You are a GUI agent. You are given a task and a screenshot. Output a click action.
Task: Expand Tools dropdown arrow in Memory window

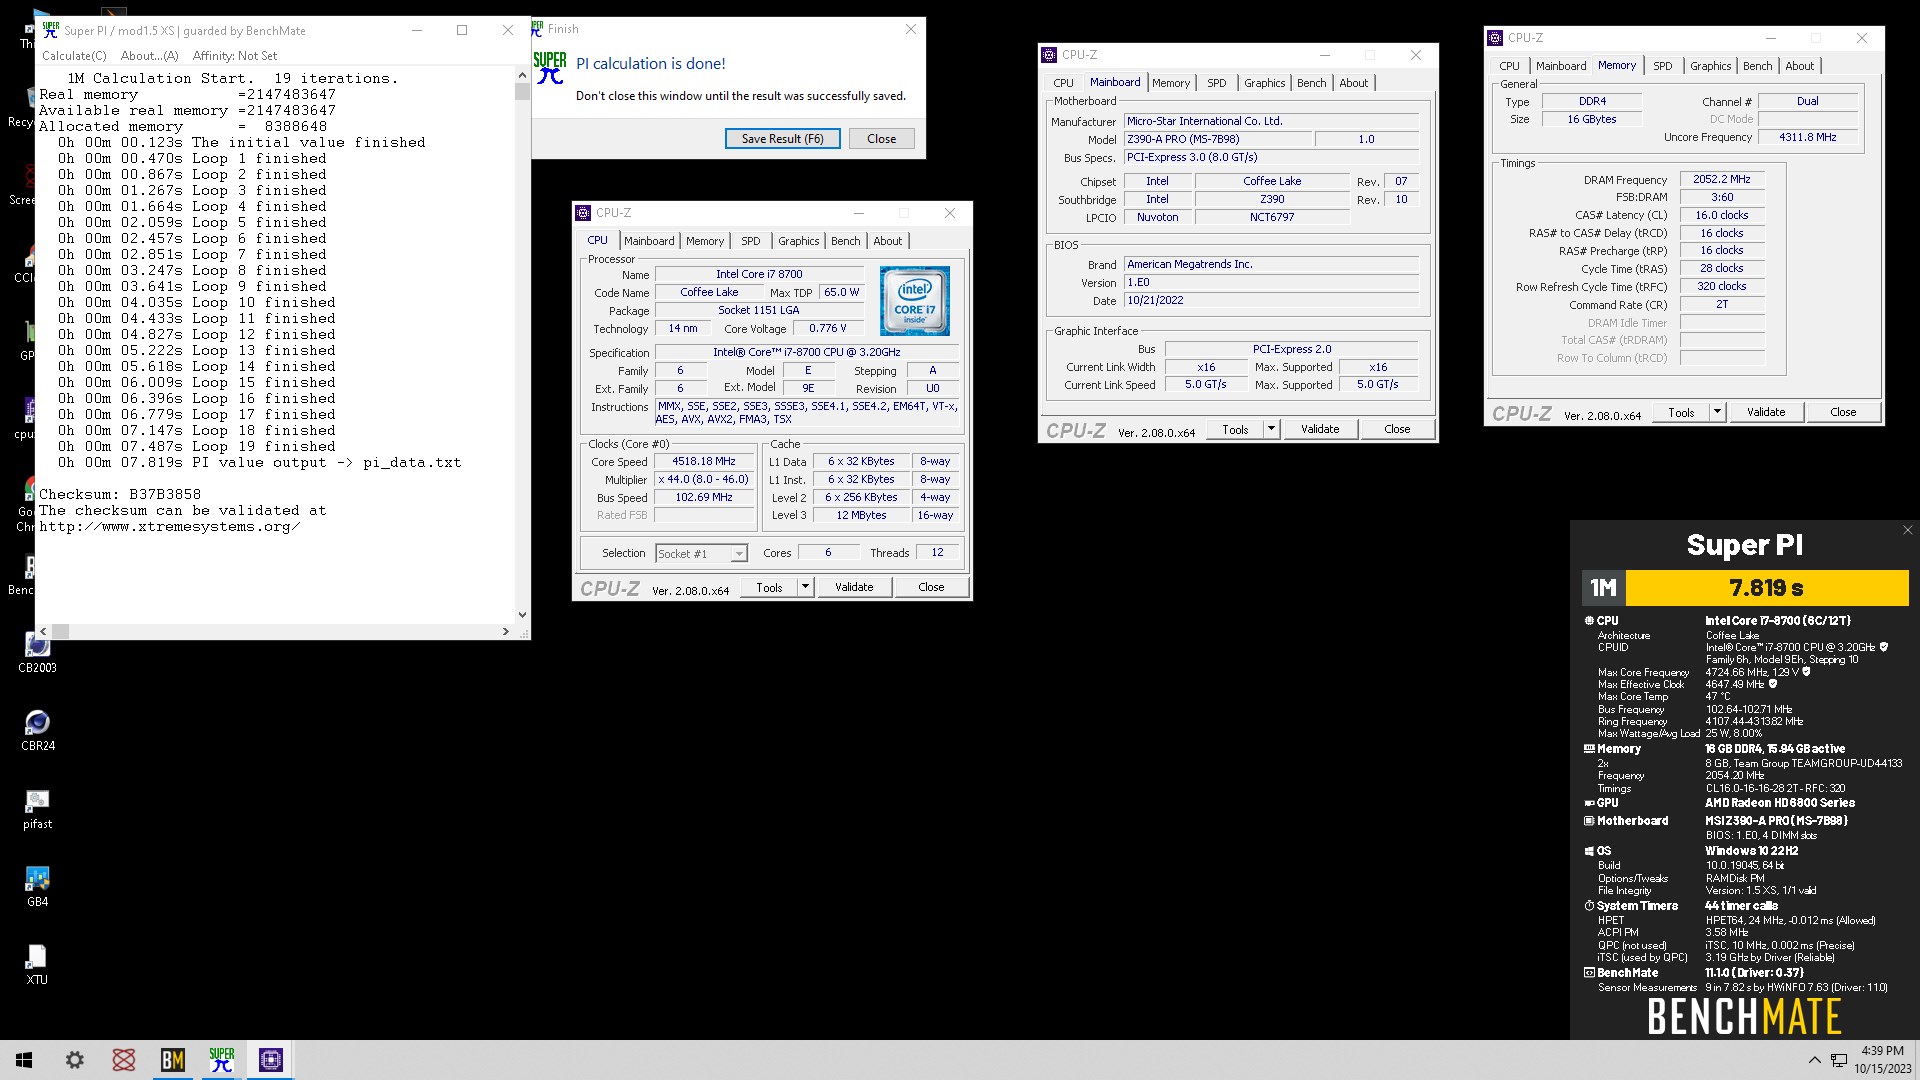(1717, 412)
